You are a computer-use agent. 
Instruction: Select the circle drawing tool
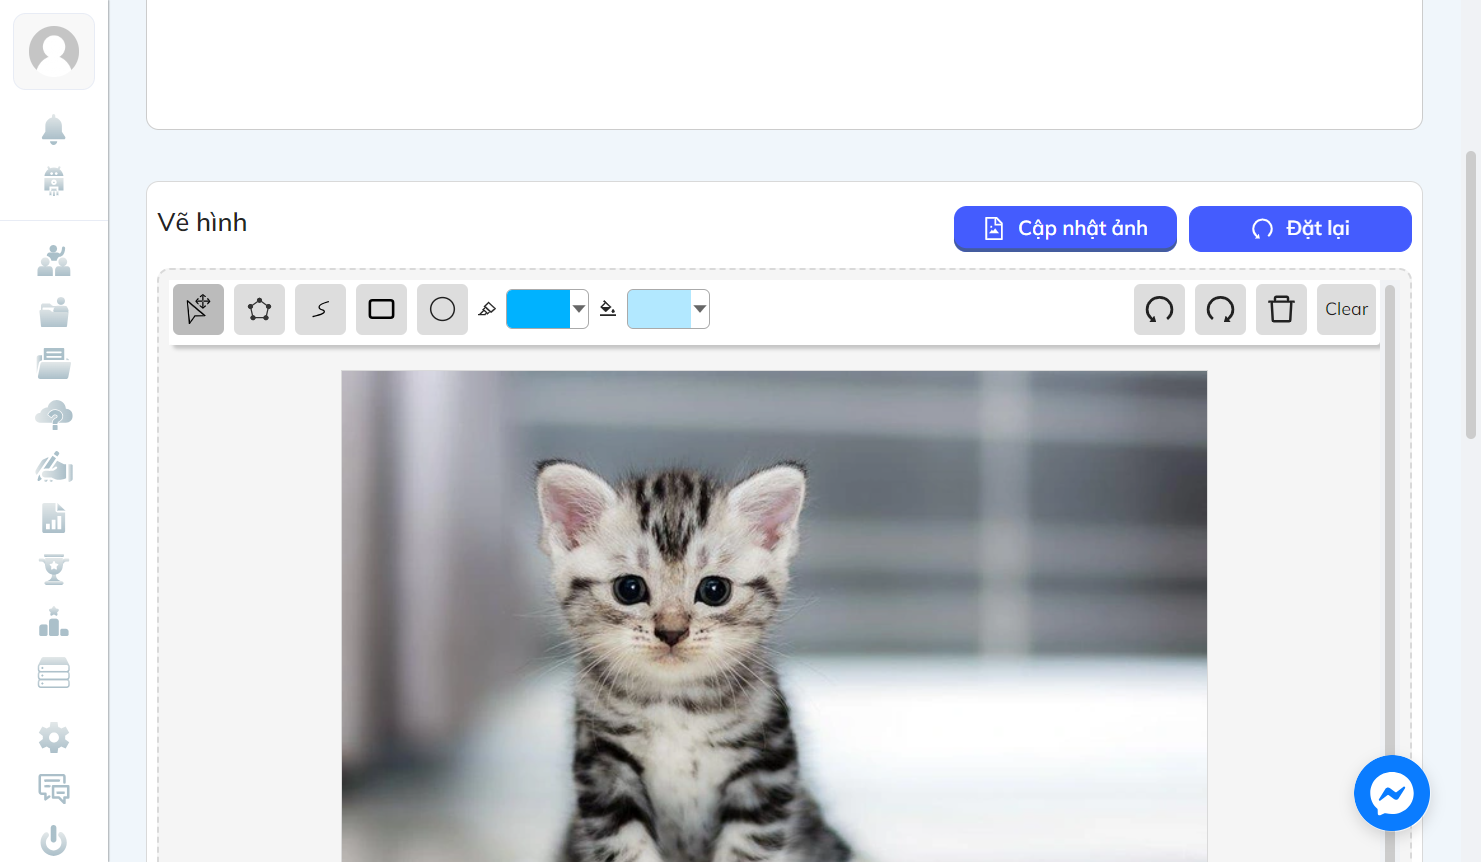click(442, 309)
